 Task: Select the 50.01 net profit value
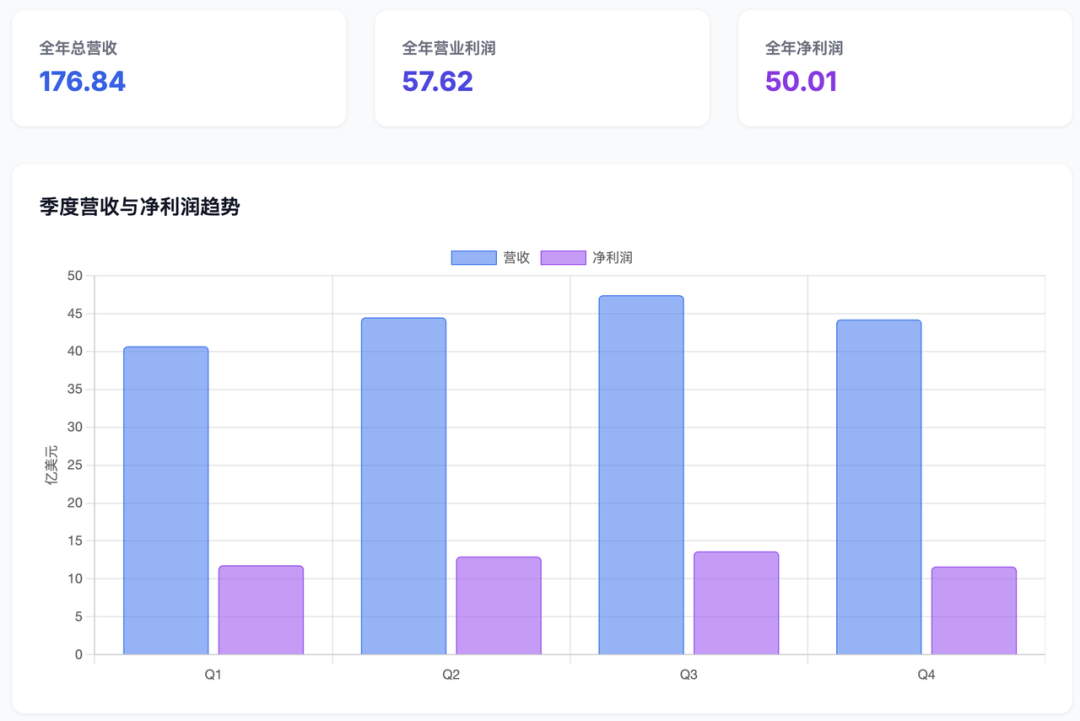[x=801, y=82]
